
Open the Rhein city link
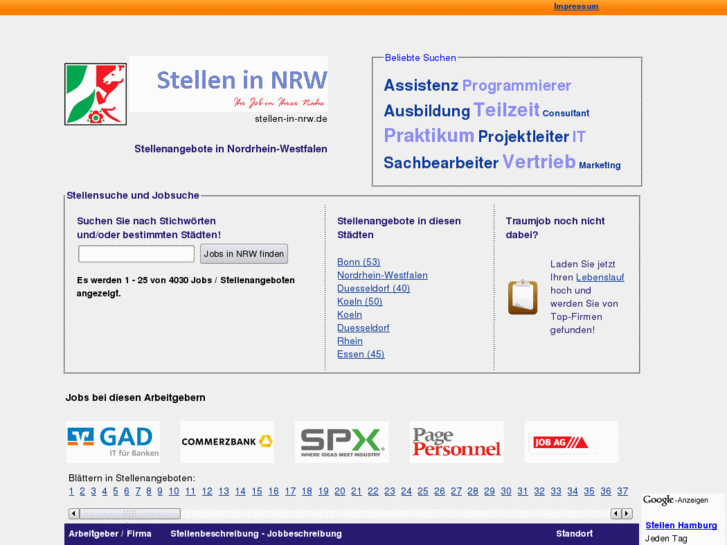[350, 341]
